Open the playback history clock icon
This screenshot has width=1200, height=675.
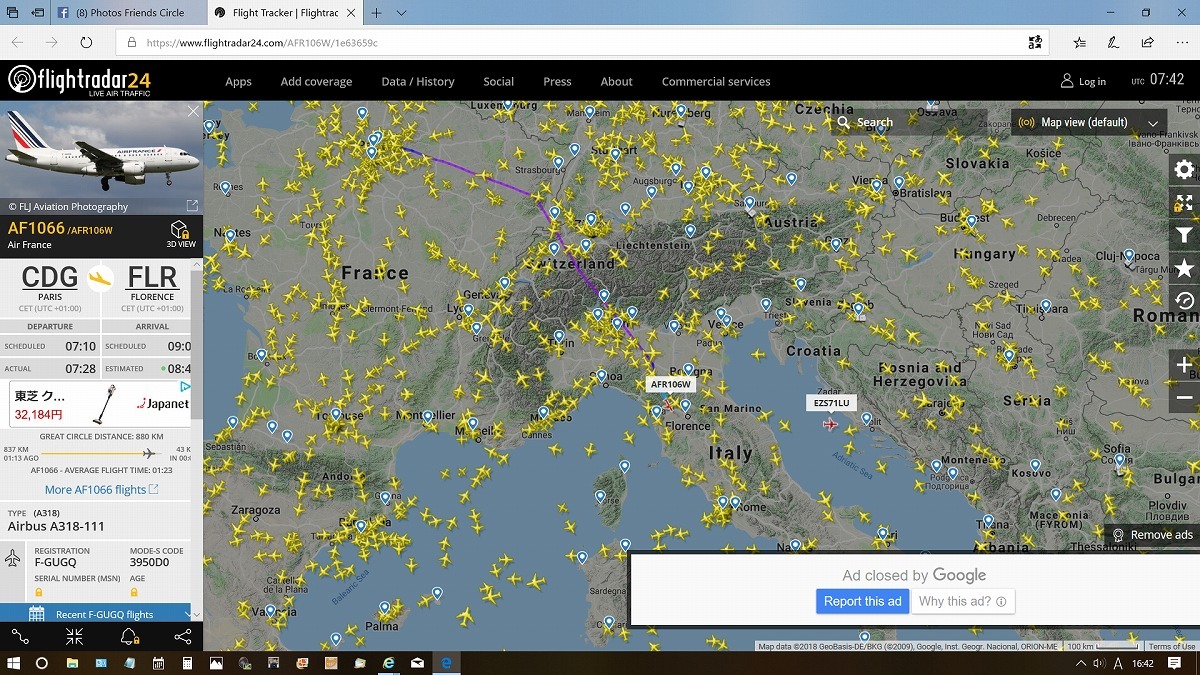pyautogui.click(x=1184, y=300)
